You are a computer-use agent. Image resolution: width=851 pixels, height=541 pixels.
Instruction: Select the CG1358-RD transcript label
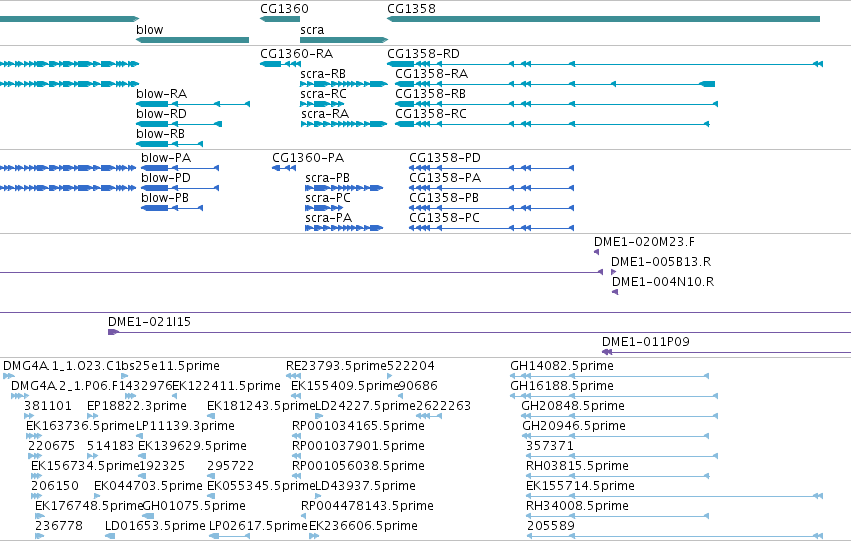tap(423, 54)
